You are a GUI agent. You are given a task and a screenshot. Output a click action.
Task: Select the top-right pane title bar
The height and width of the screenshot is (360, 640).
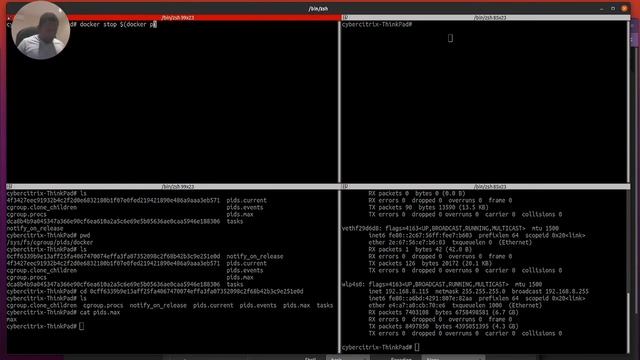coord(486,18)
